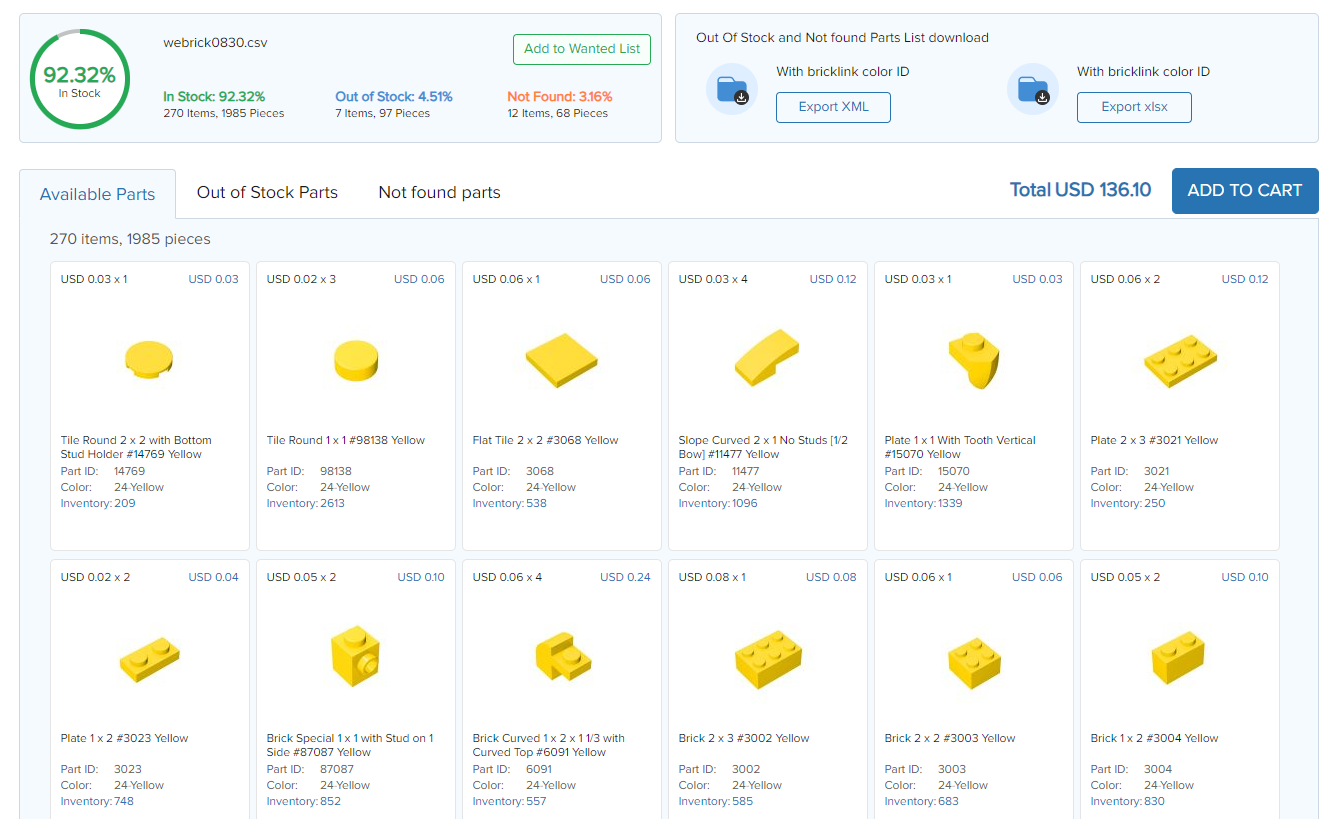Click the 270 items, 1985 pieces list summary

(x=130, y=239)
